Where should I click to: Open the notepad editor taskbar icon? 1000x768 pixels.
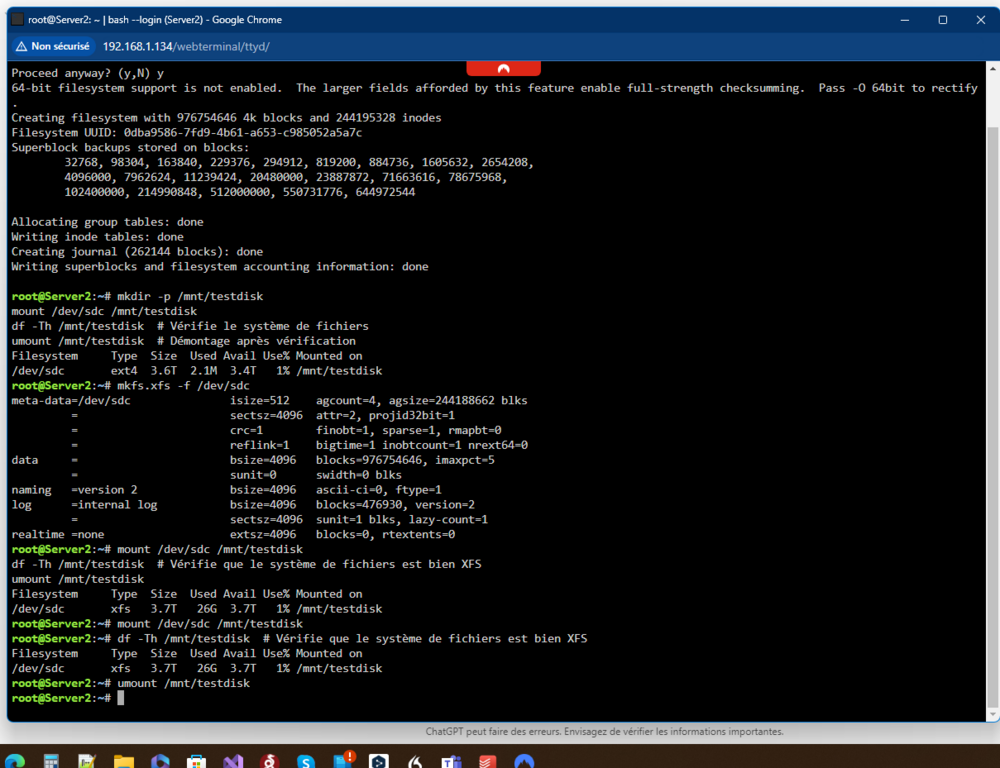click(x=87, y=761)
